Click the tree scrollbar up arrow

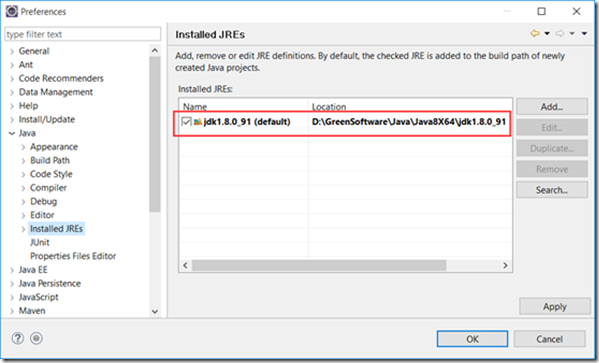pyautogui.click(x=155, y=50)
